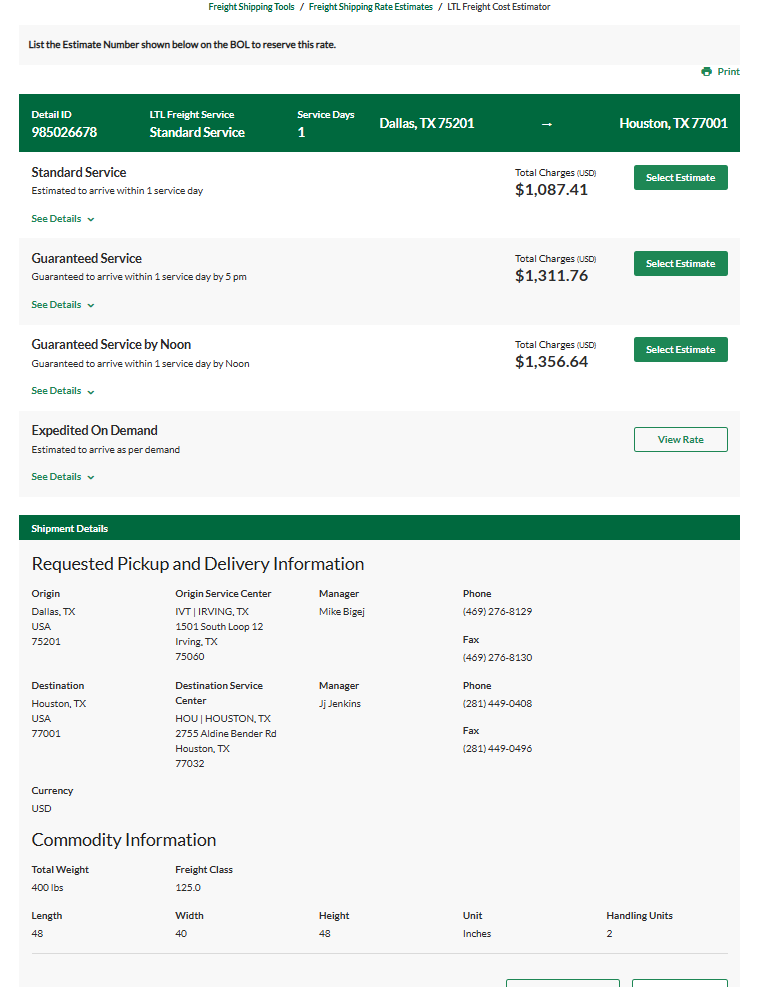Image resolution: width=775 pixels, height=987 pixels.
Task: Open Freight Shipping Rate Estimates breadcrumb
Action: (371, 7)
